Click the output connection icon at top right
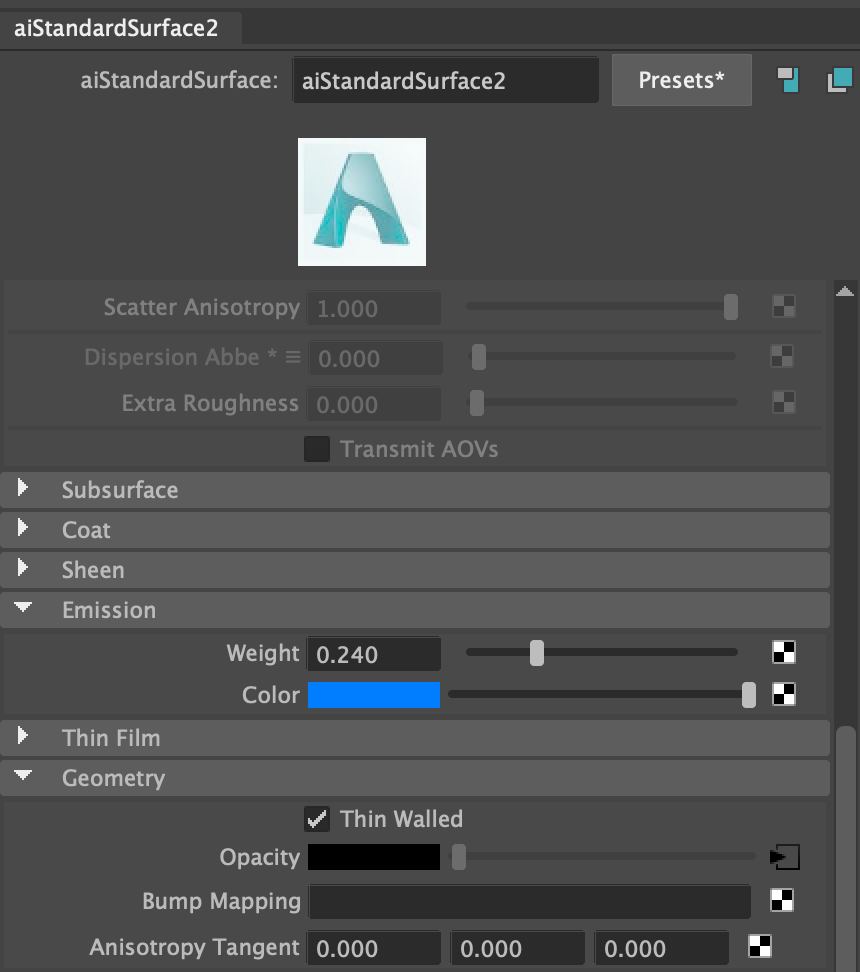860x972 pixels. (x=840, y=80)
